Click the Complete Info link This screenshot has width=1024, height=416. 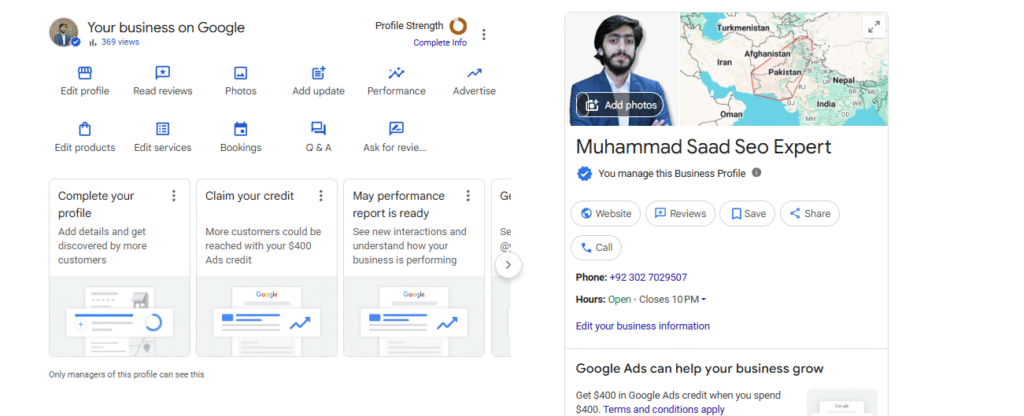(x=440, y=42)
